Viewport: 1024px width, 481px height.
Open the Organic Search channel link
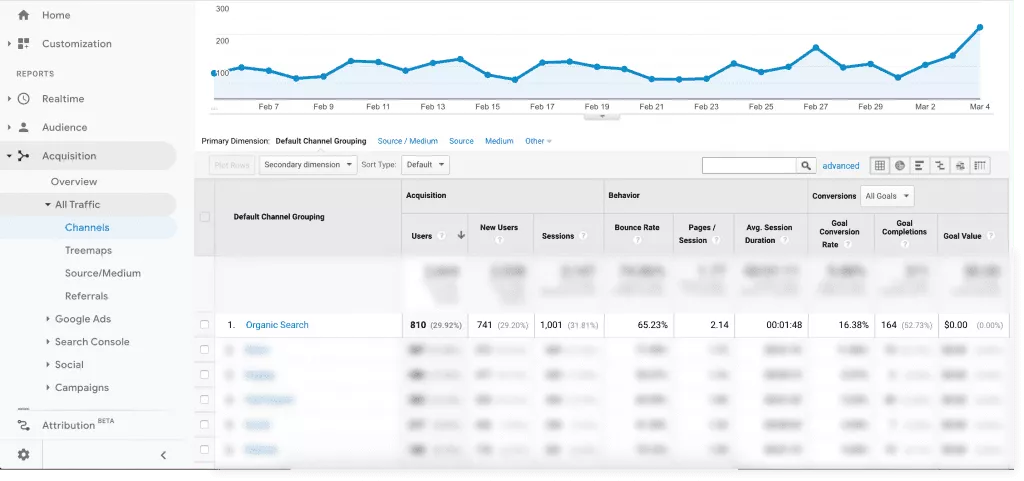click(277, 324)
